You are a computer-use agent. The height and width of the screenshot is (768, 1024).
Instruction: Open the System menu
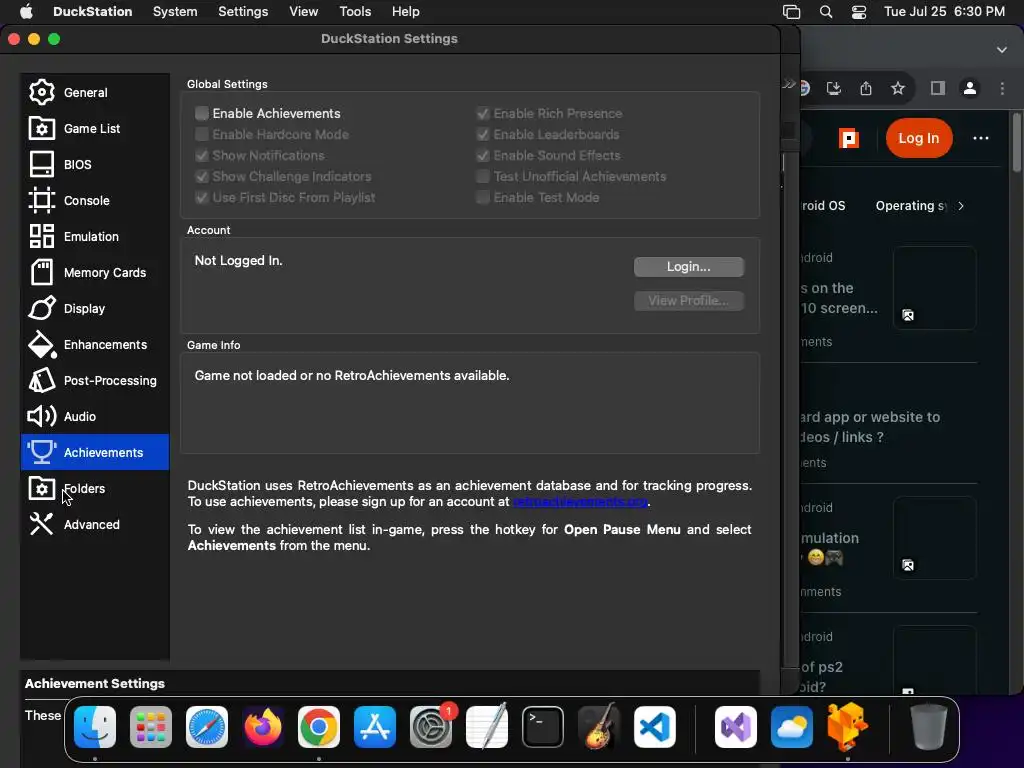click(175, 12)
